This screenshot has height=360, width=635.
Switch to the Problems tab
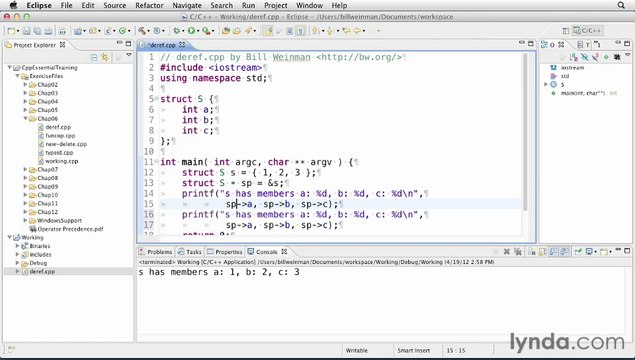tap(156, 252)
